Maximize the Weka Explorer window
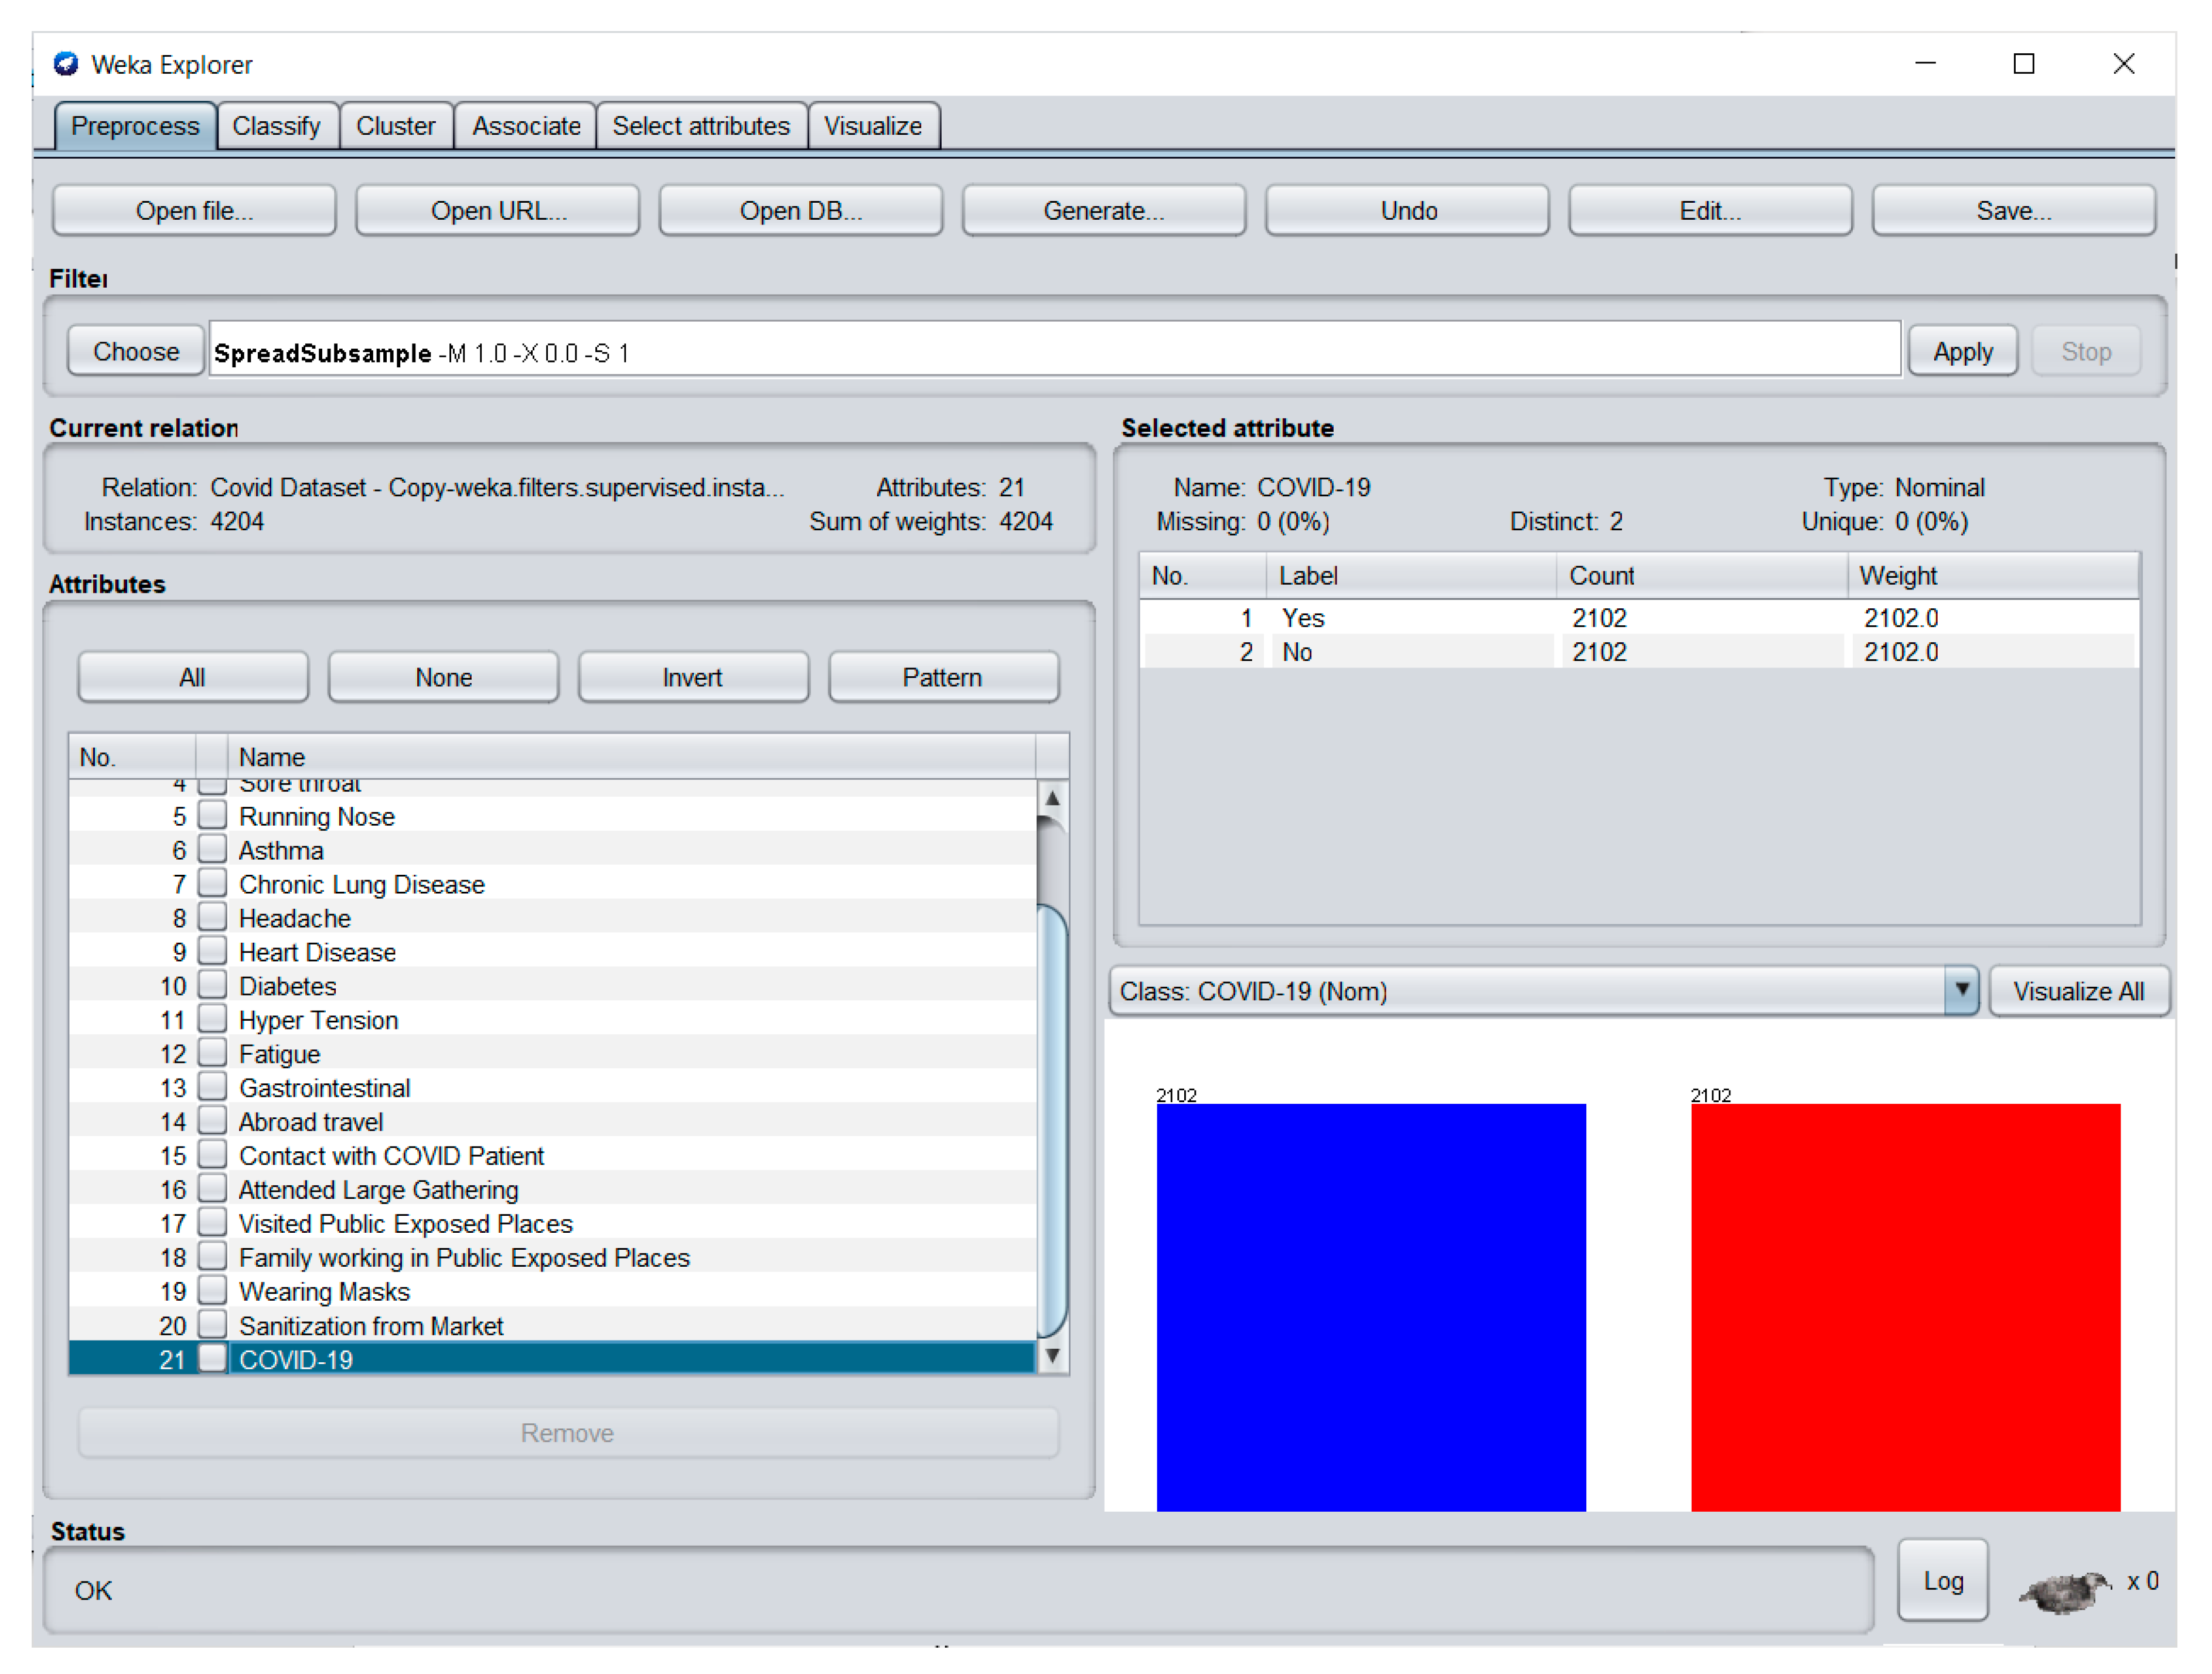Image resolution: width=2212 pixels, height=1674 pixels. 2023,64
